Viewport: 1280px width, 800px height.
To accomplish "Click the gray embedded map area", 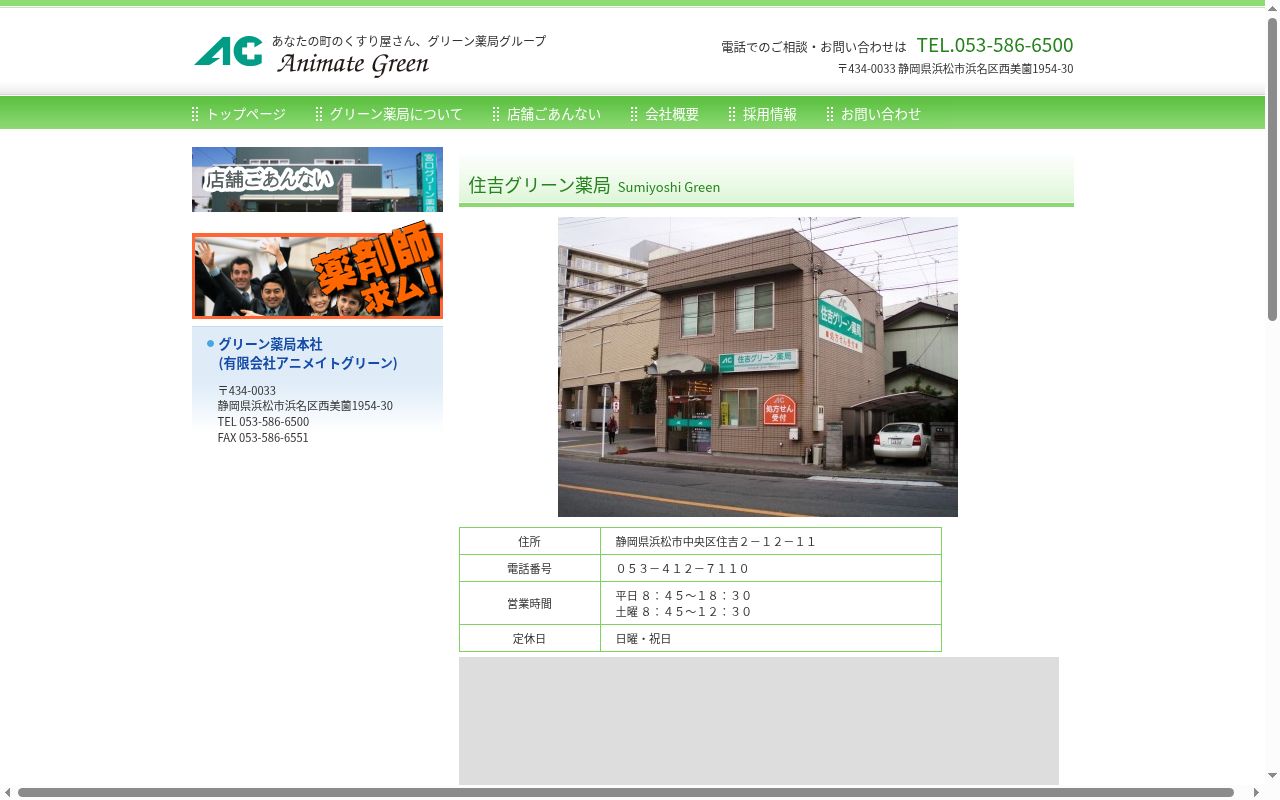I will tap(759, 721).
